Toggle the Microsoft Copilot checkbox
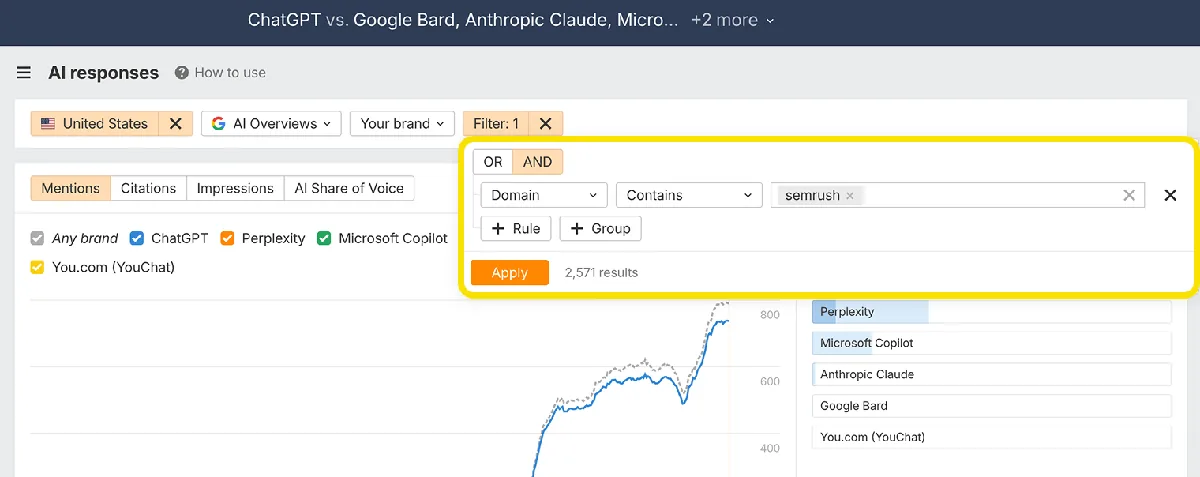The width and height of the screenshot is (1200, 477). (324, 238)
